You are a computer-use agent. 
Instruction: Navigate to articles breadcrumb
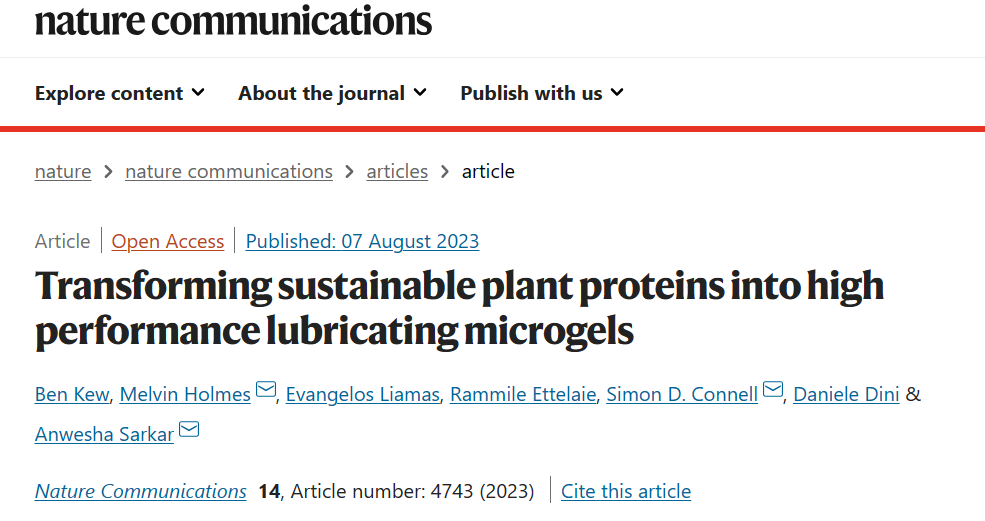click(x=397, y=171)
